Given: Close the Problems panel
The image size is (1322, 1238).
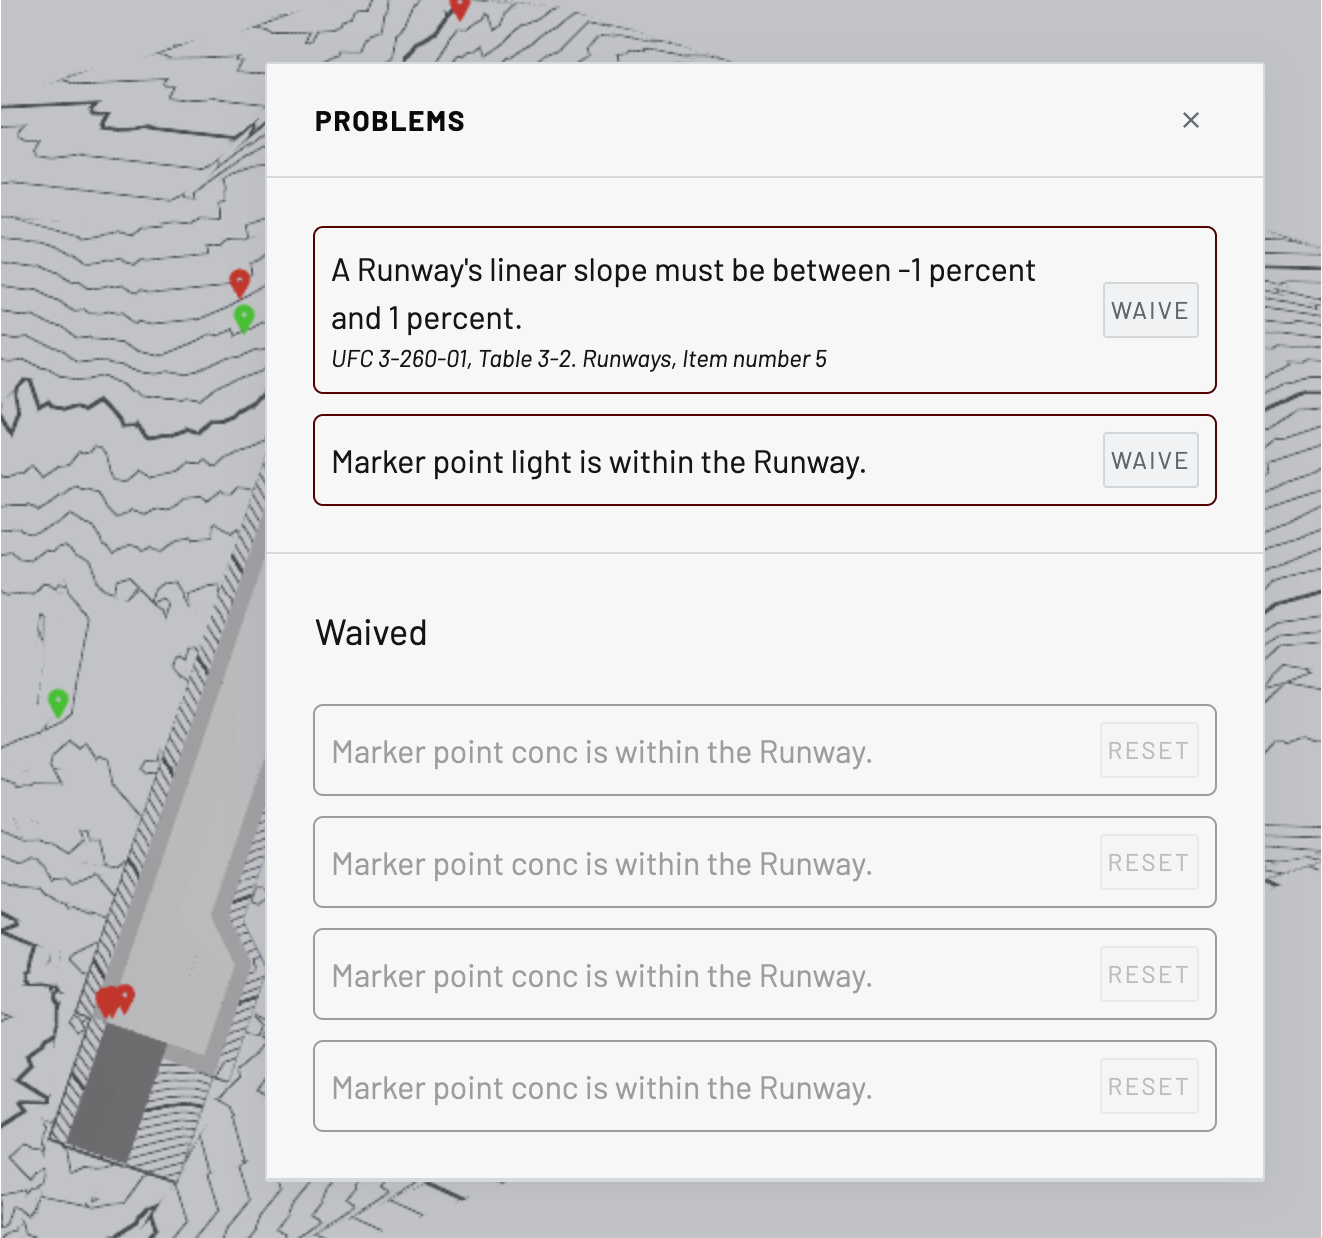Looking at the screenshot, I should point(1190,120).
